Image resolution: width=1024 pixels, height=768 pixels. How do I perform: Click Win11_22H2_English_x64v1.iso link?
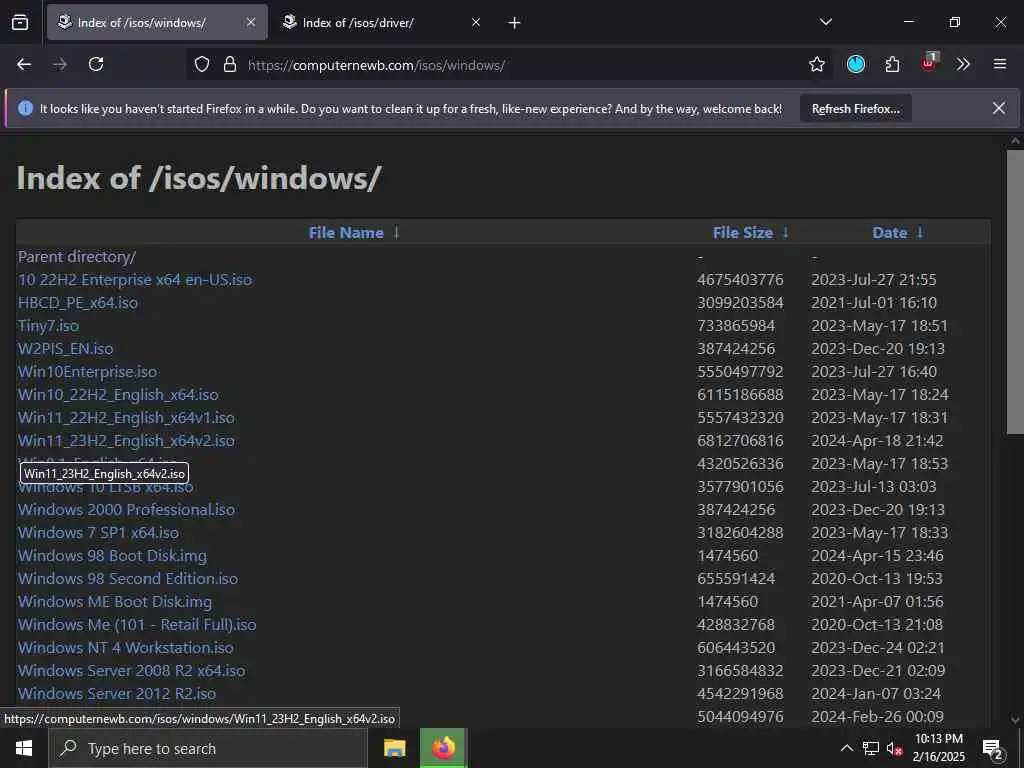126,417
